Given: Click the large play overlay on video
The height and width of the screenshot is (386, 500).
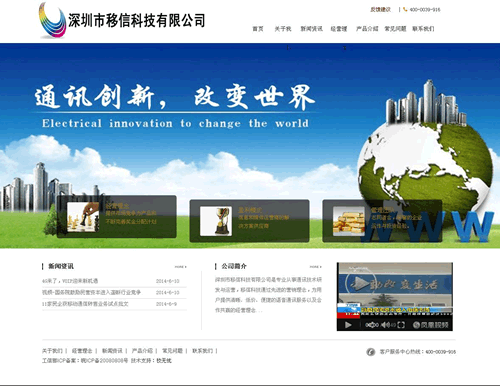Looking at the screenshot, I should pos(359,284).
